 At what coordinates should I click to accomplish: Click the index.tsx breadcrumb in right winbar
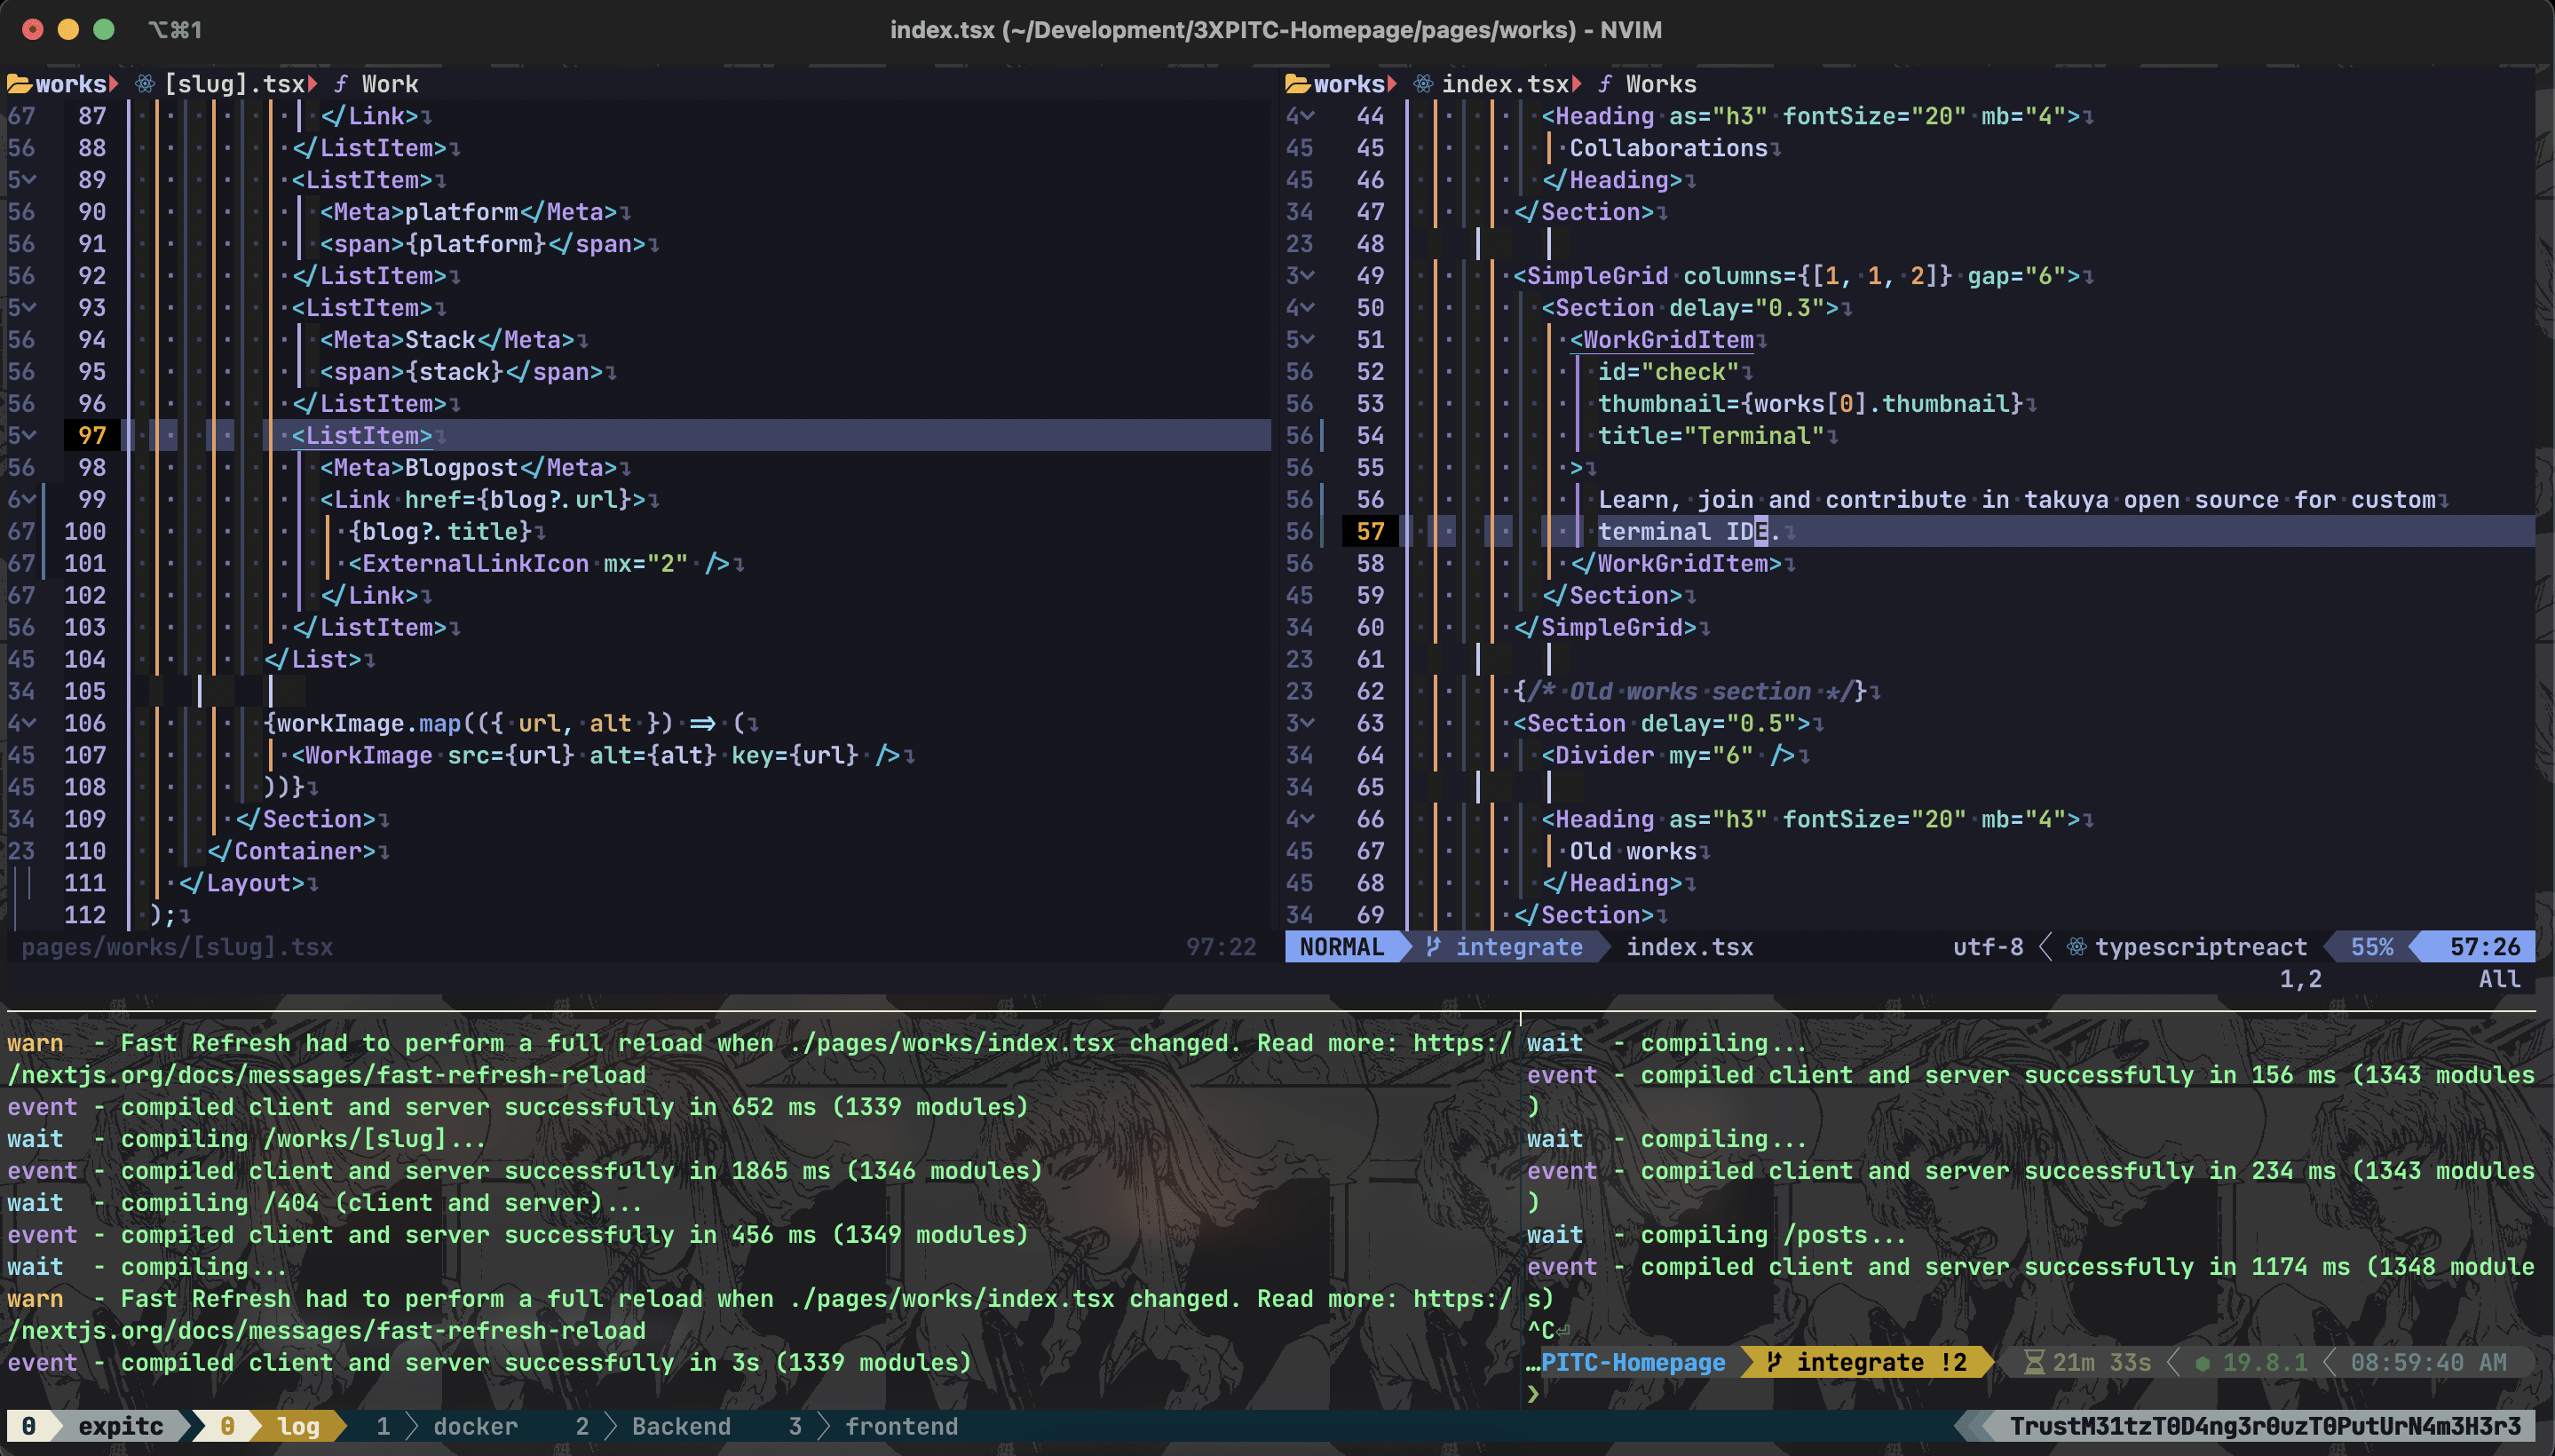point(1506,84)
